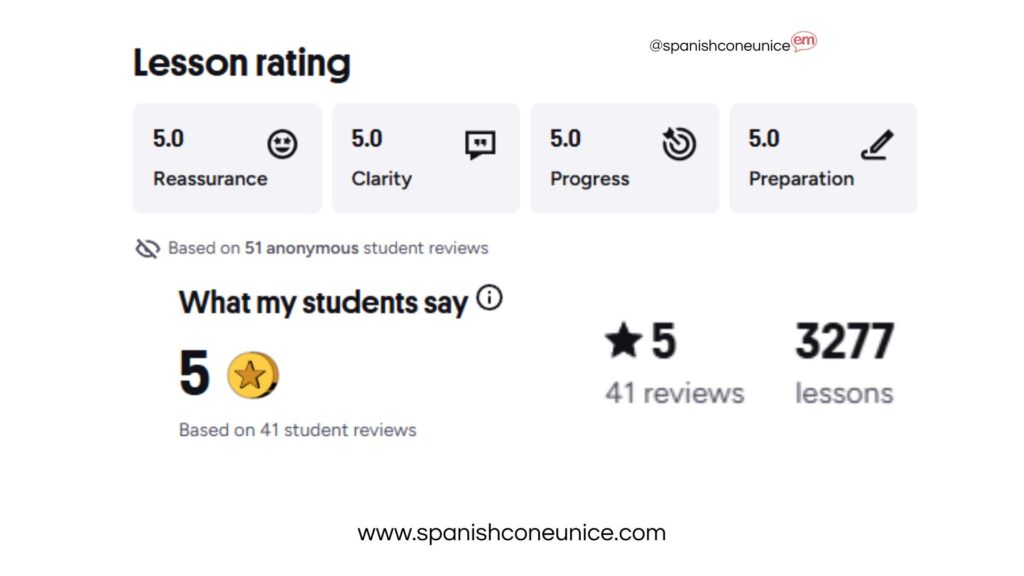The image size is (1024, 576).
Task: Click the 'Lesson rating' heading
Action: tap(242, 63)
